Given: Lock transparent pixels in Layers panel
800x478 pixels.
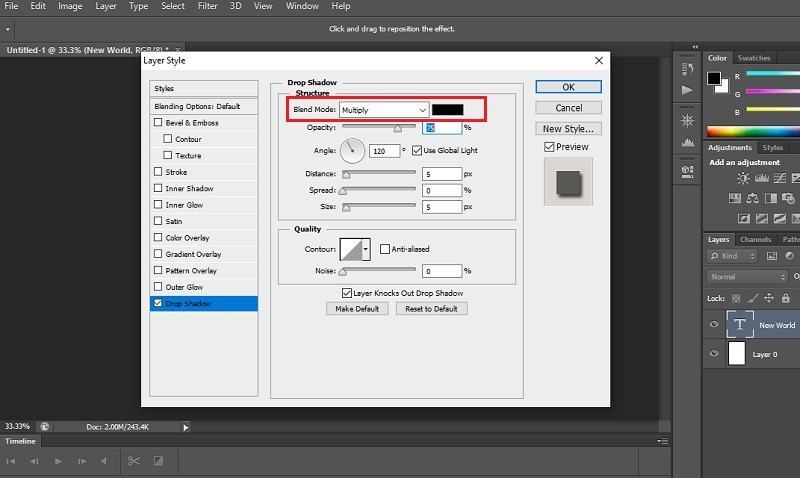Looking at the screenshot, I should click(736, 298).
